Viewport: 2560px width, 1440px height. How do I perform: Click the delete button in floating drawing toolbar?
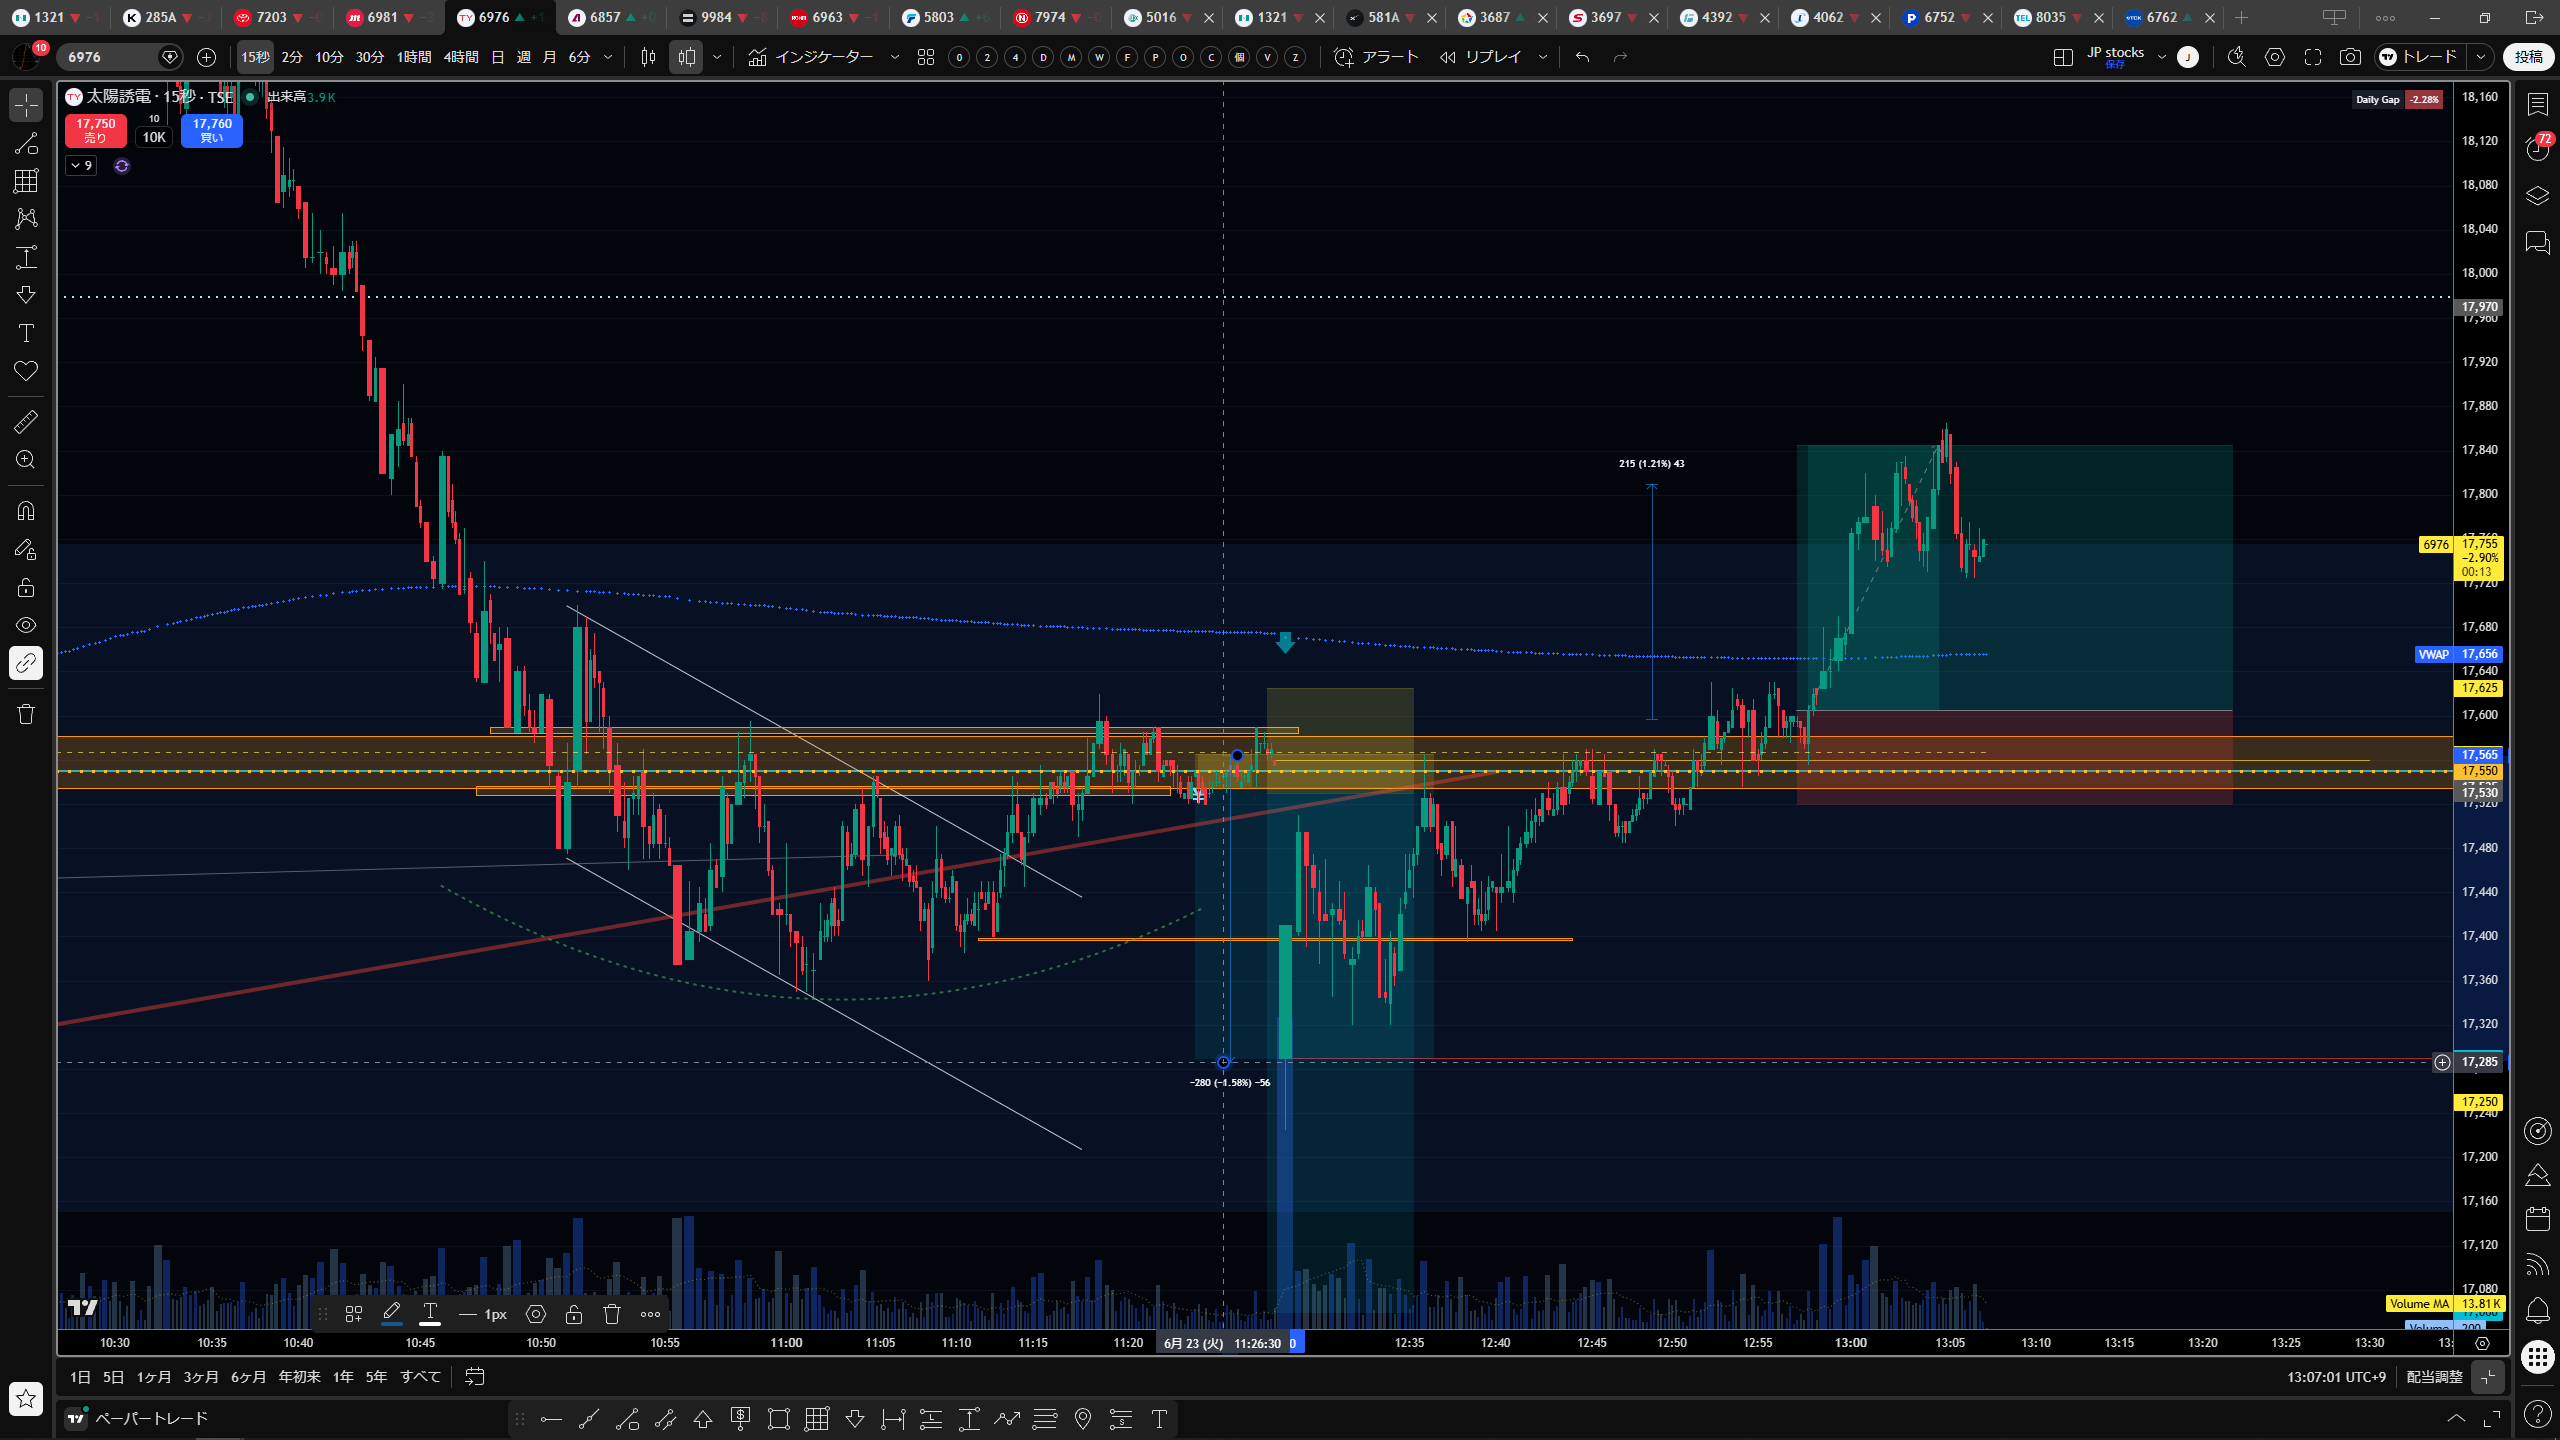612,1314
